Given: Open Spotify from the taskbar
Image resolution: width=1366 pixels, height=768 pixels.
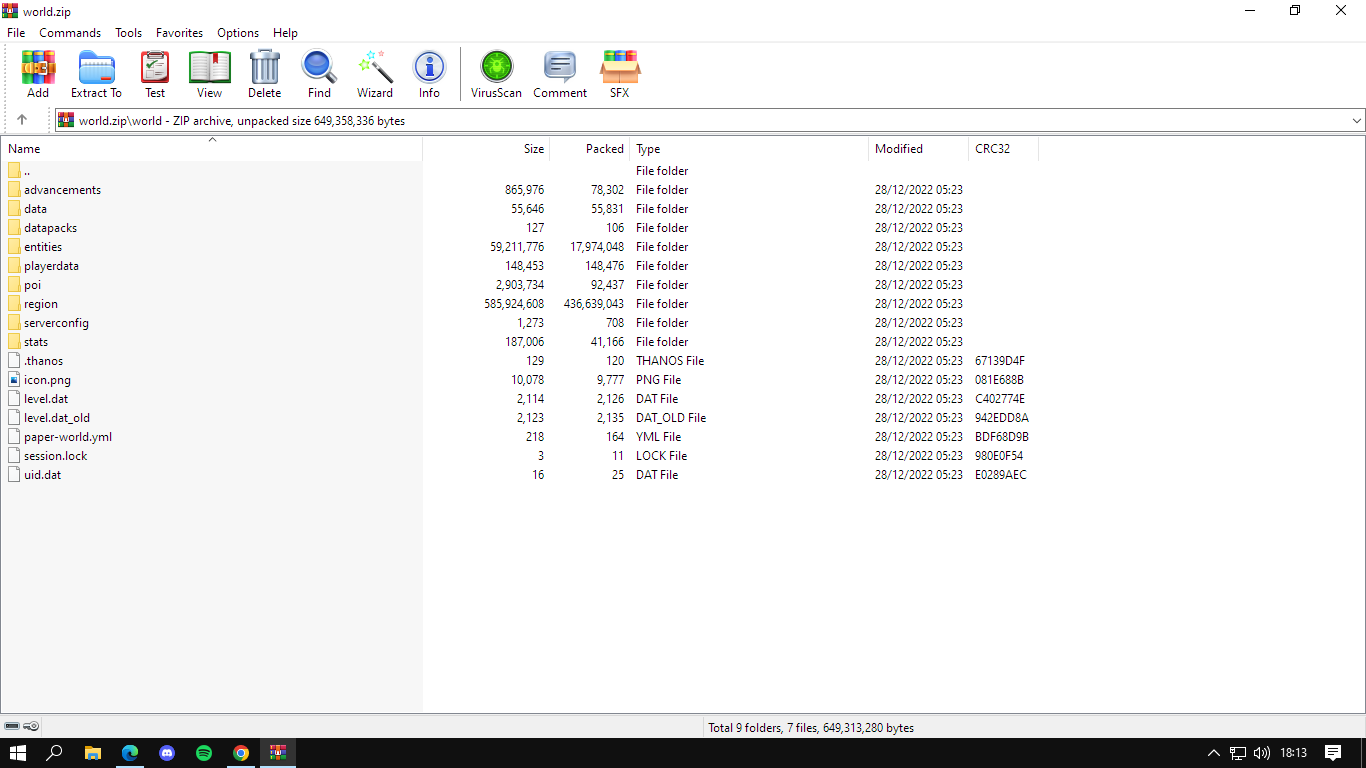Looking at the screenshot, I should (204, 753).
